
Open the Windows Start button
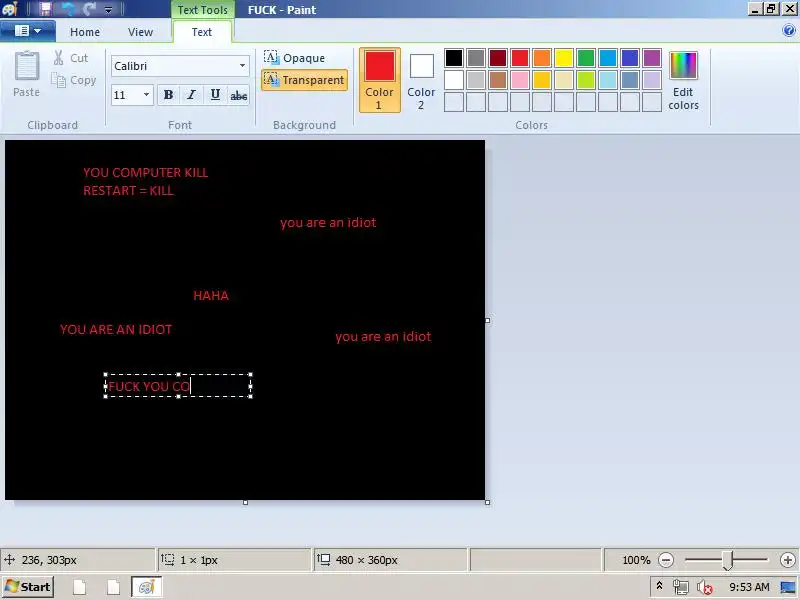pos(28,587)
